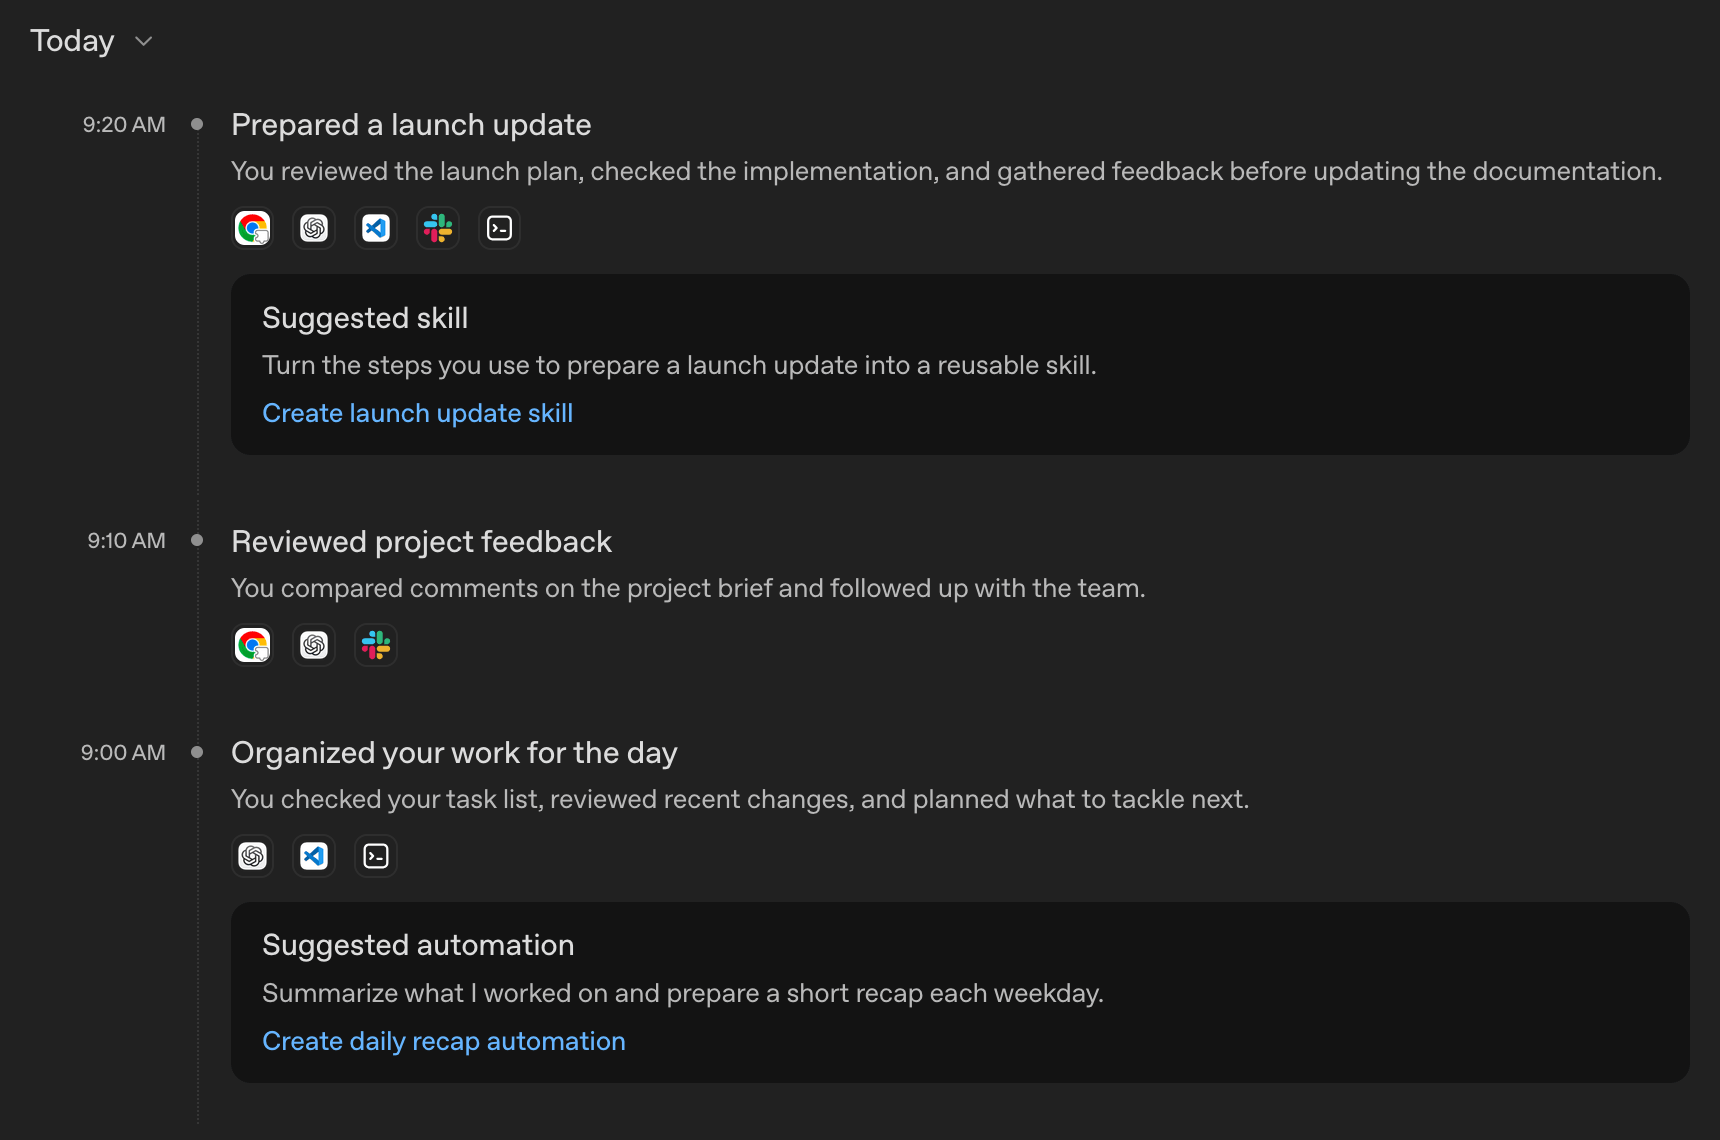The height and width of the screenshot is (1140, 1720).
Task: Click VS Code icon under Prepared a launch update
Action: click(376, 228)
